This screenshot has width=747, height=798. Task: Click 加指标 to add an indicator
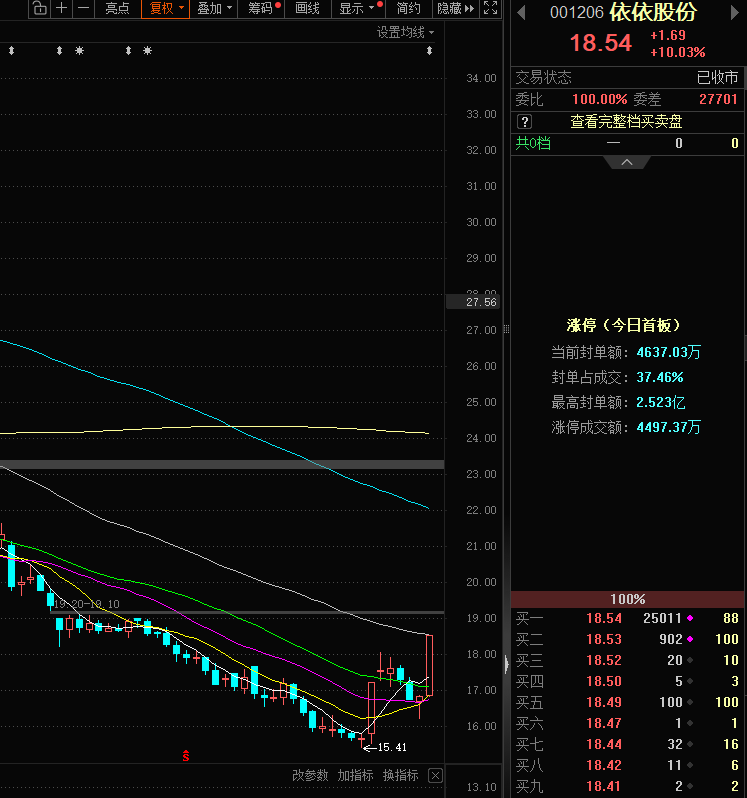pos(355,775)
